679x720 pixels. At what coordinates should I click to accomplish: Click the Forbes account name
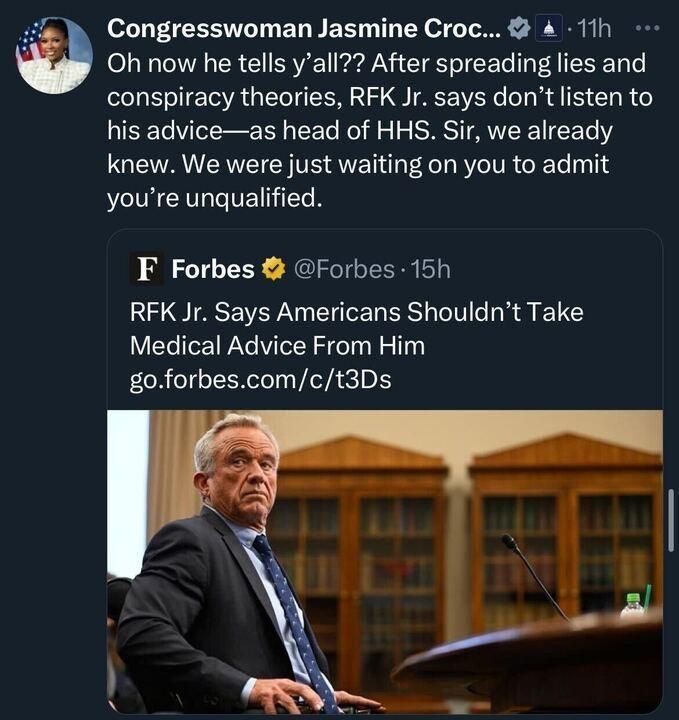[x=213, y=269]
